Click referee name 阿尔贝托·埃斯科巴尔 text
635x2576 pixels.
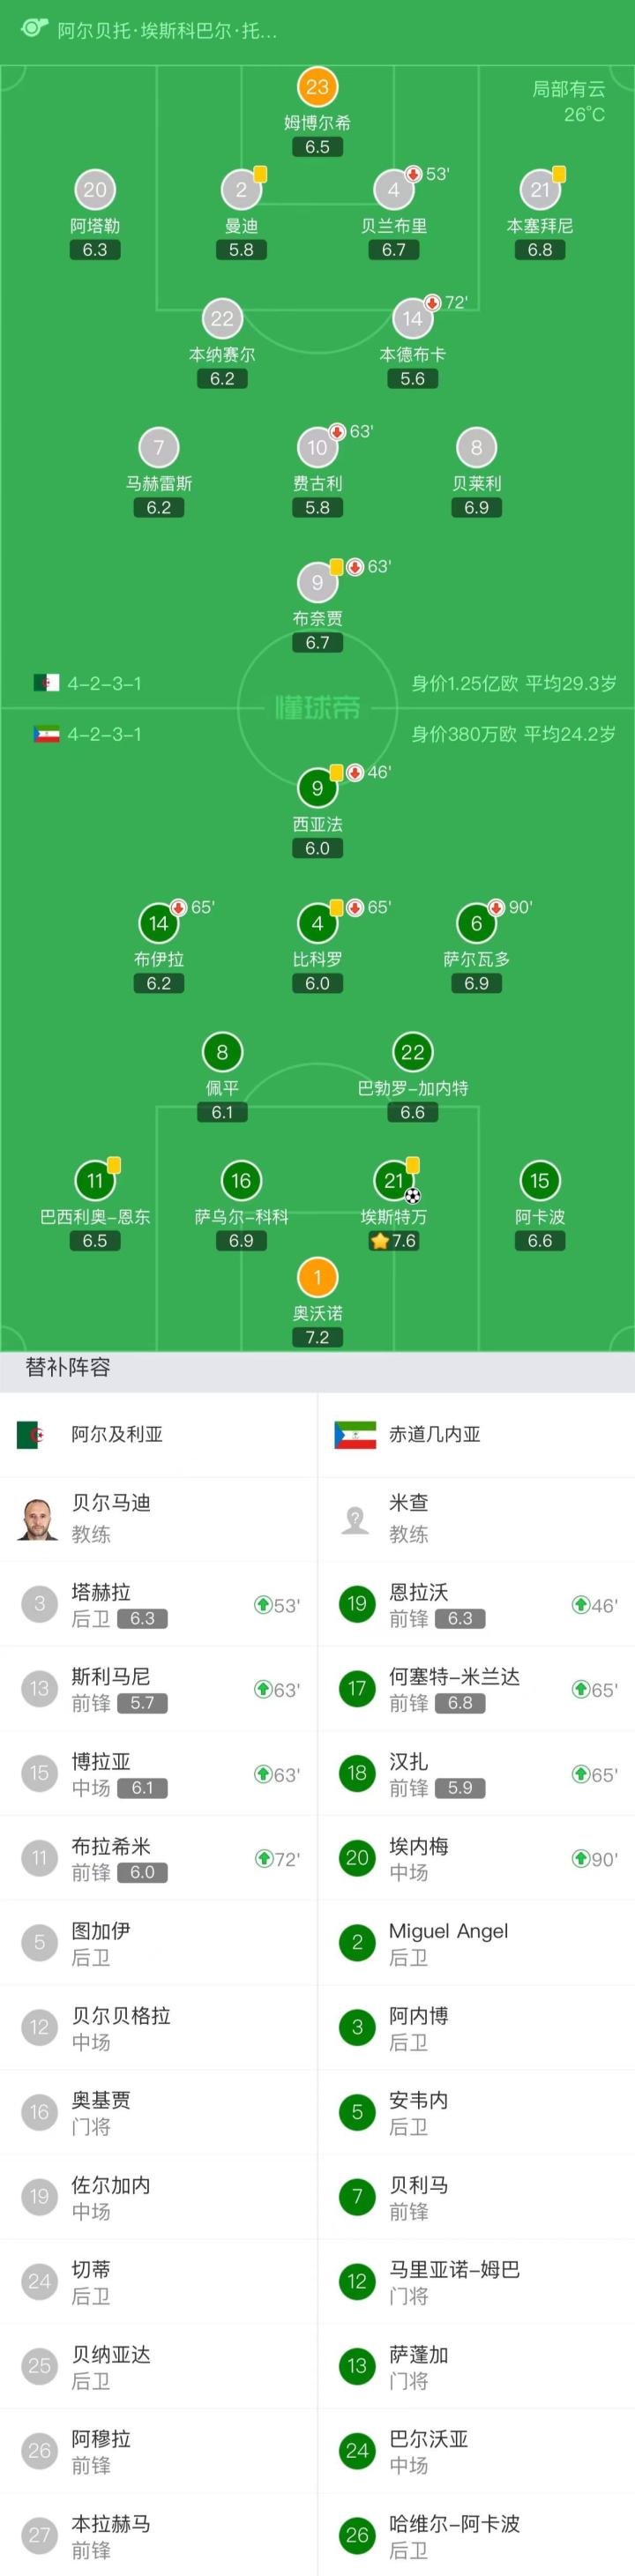[x=167, y=31]
